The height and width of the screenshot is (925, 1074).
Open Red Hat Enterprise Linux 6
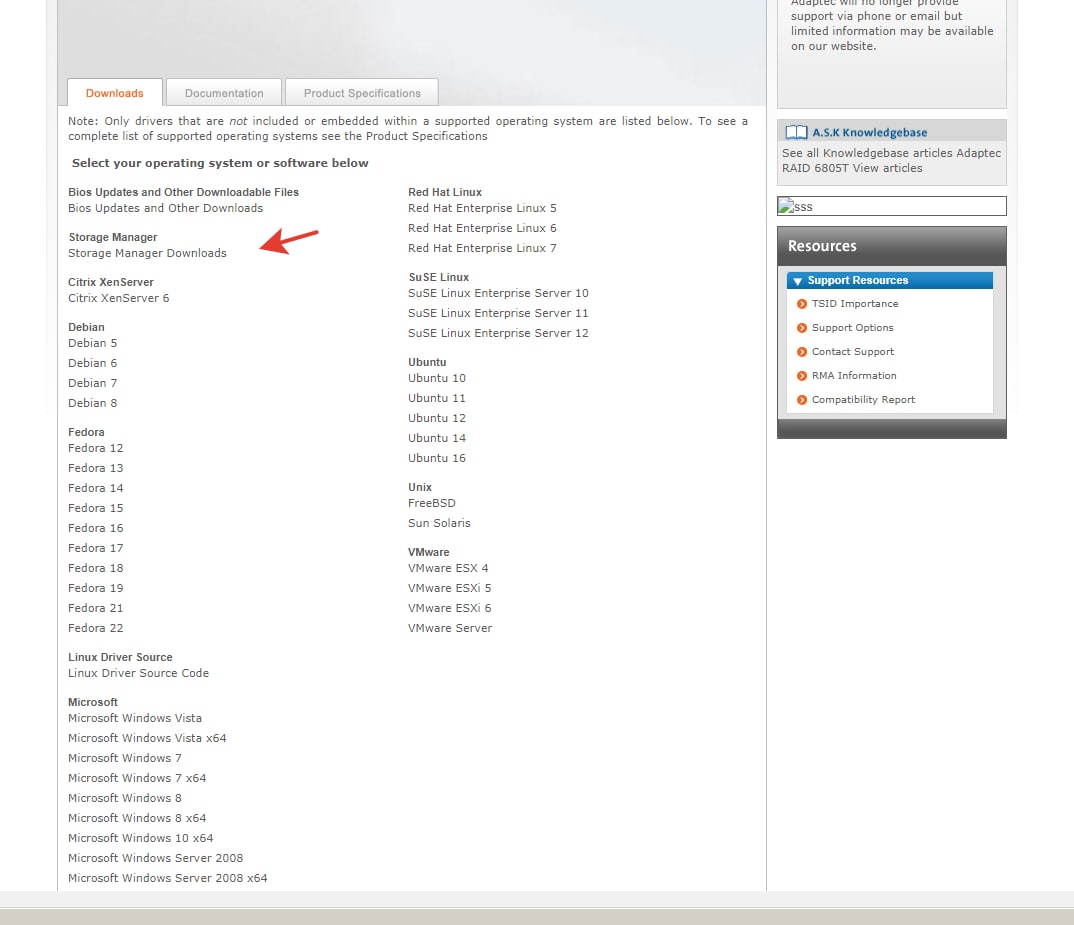click(482, 227)
